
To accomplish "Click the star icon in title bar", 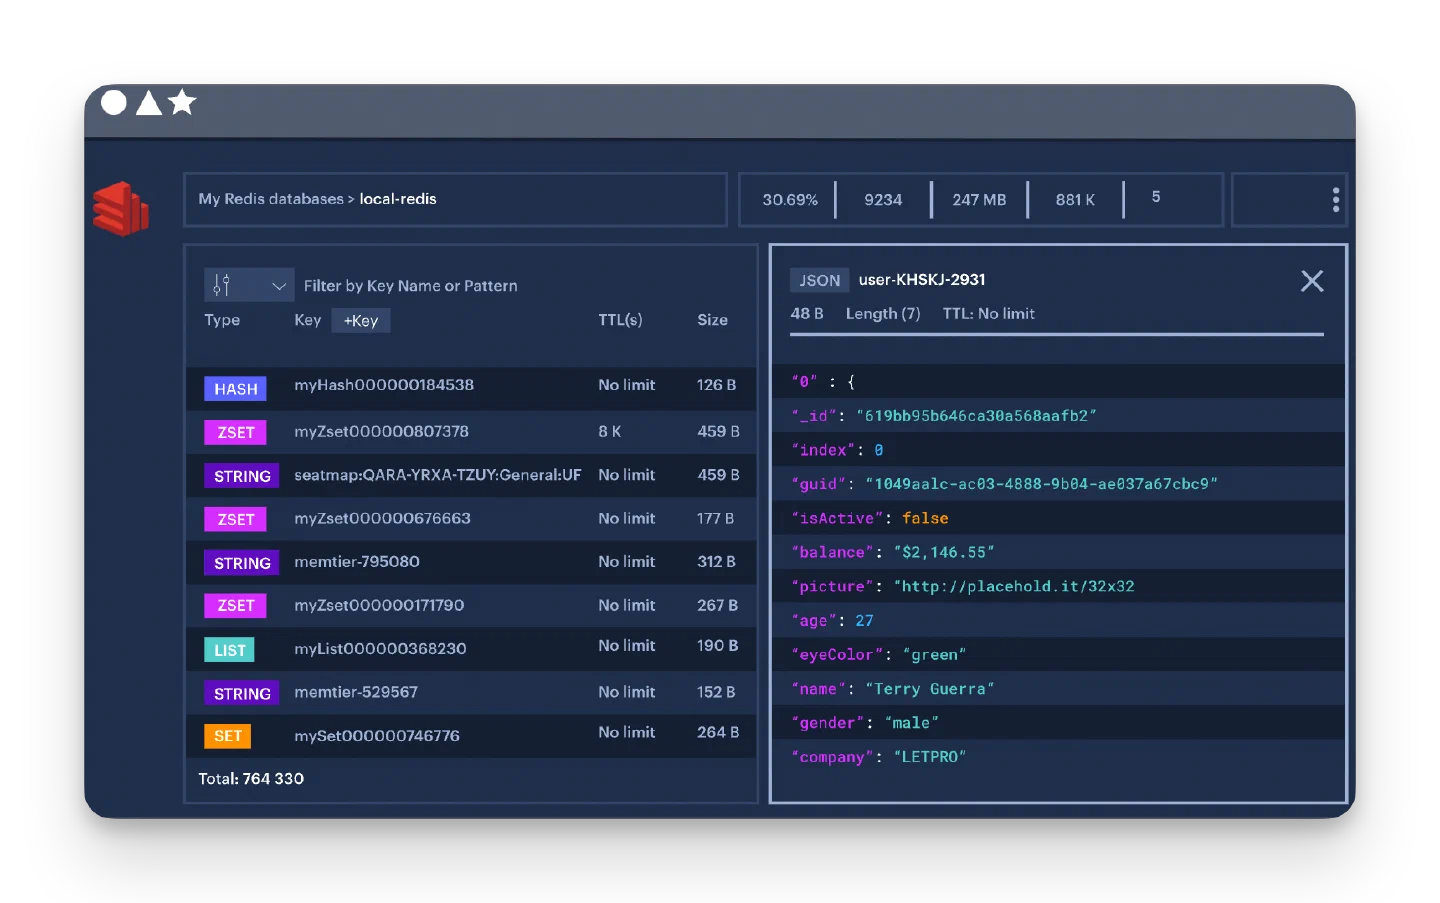I will 182,101.
